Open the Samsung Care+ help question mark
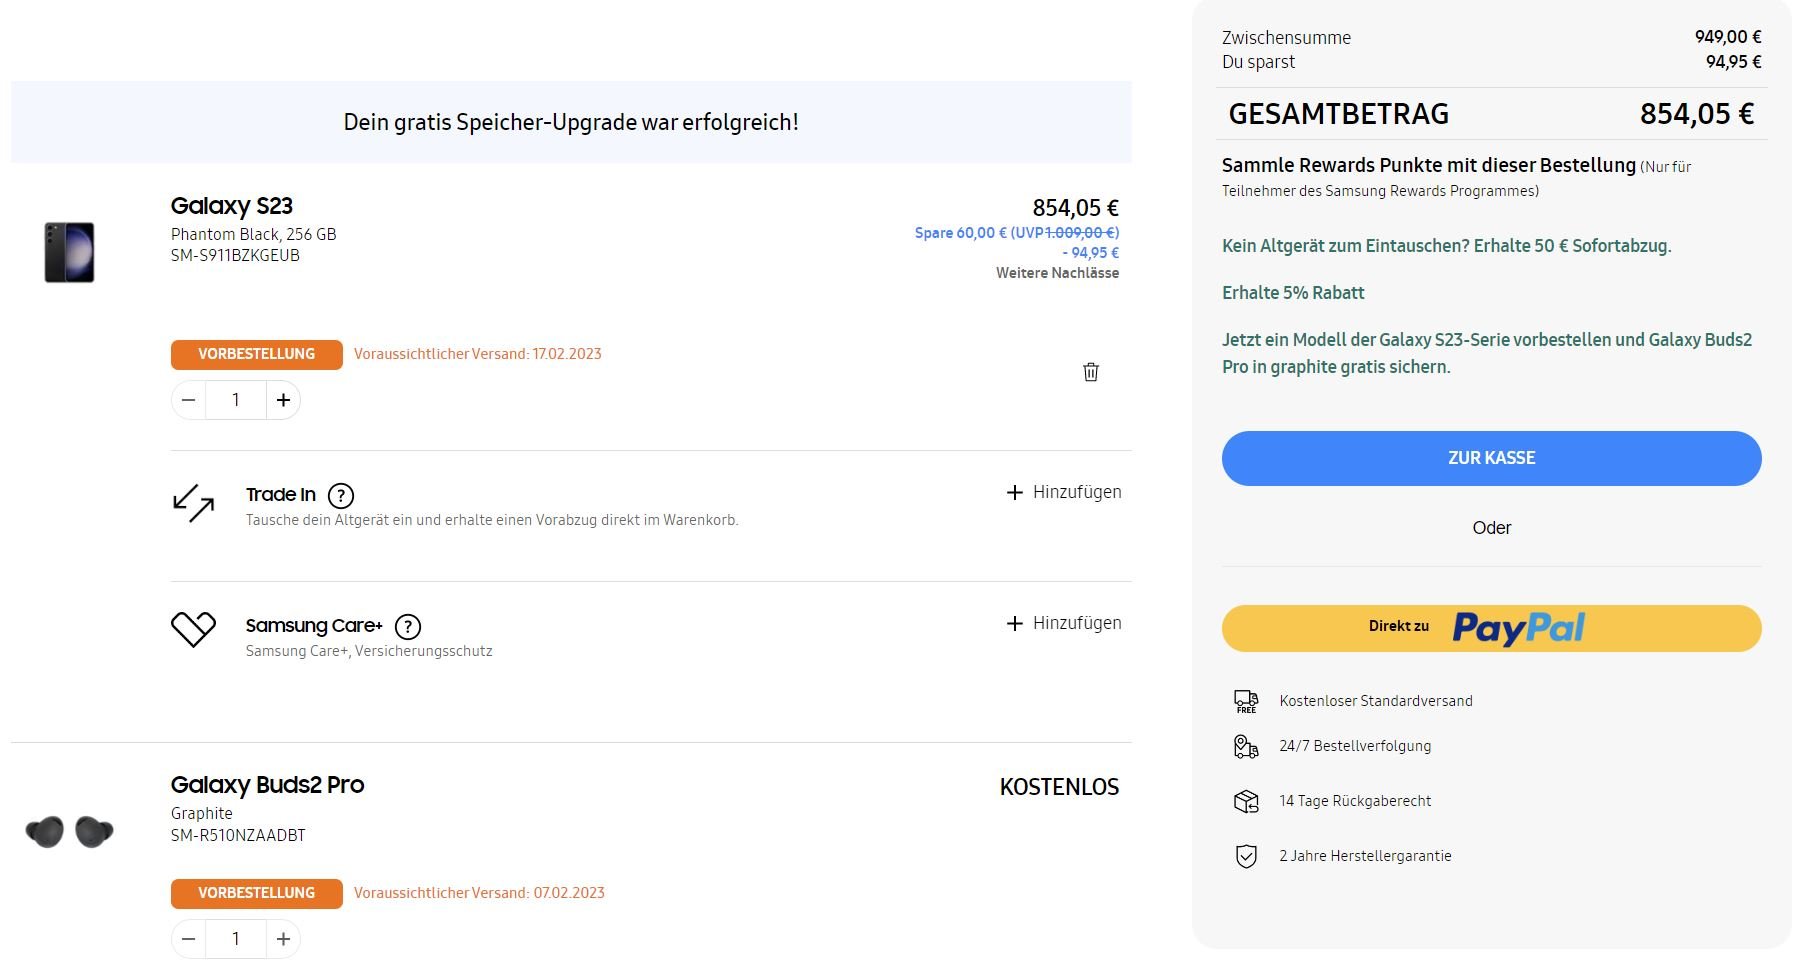 408,627
